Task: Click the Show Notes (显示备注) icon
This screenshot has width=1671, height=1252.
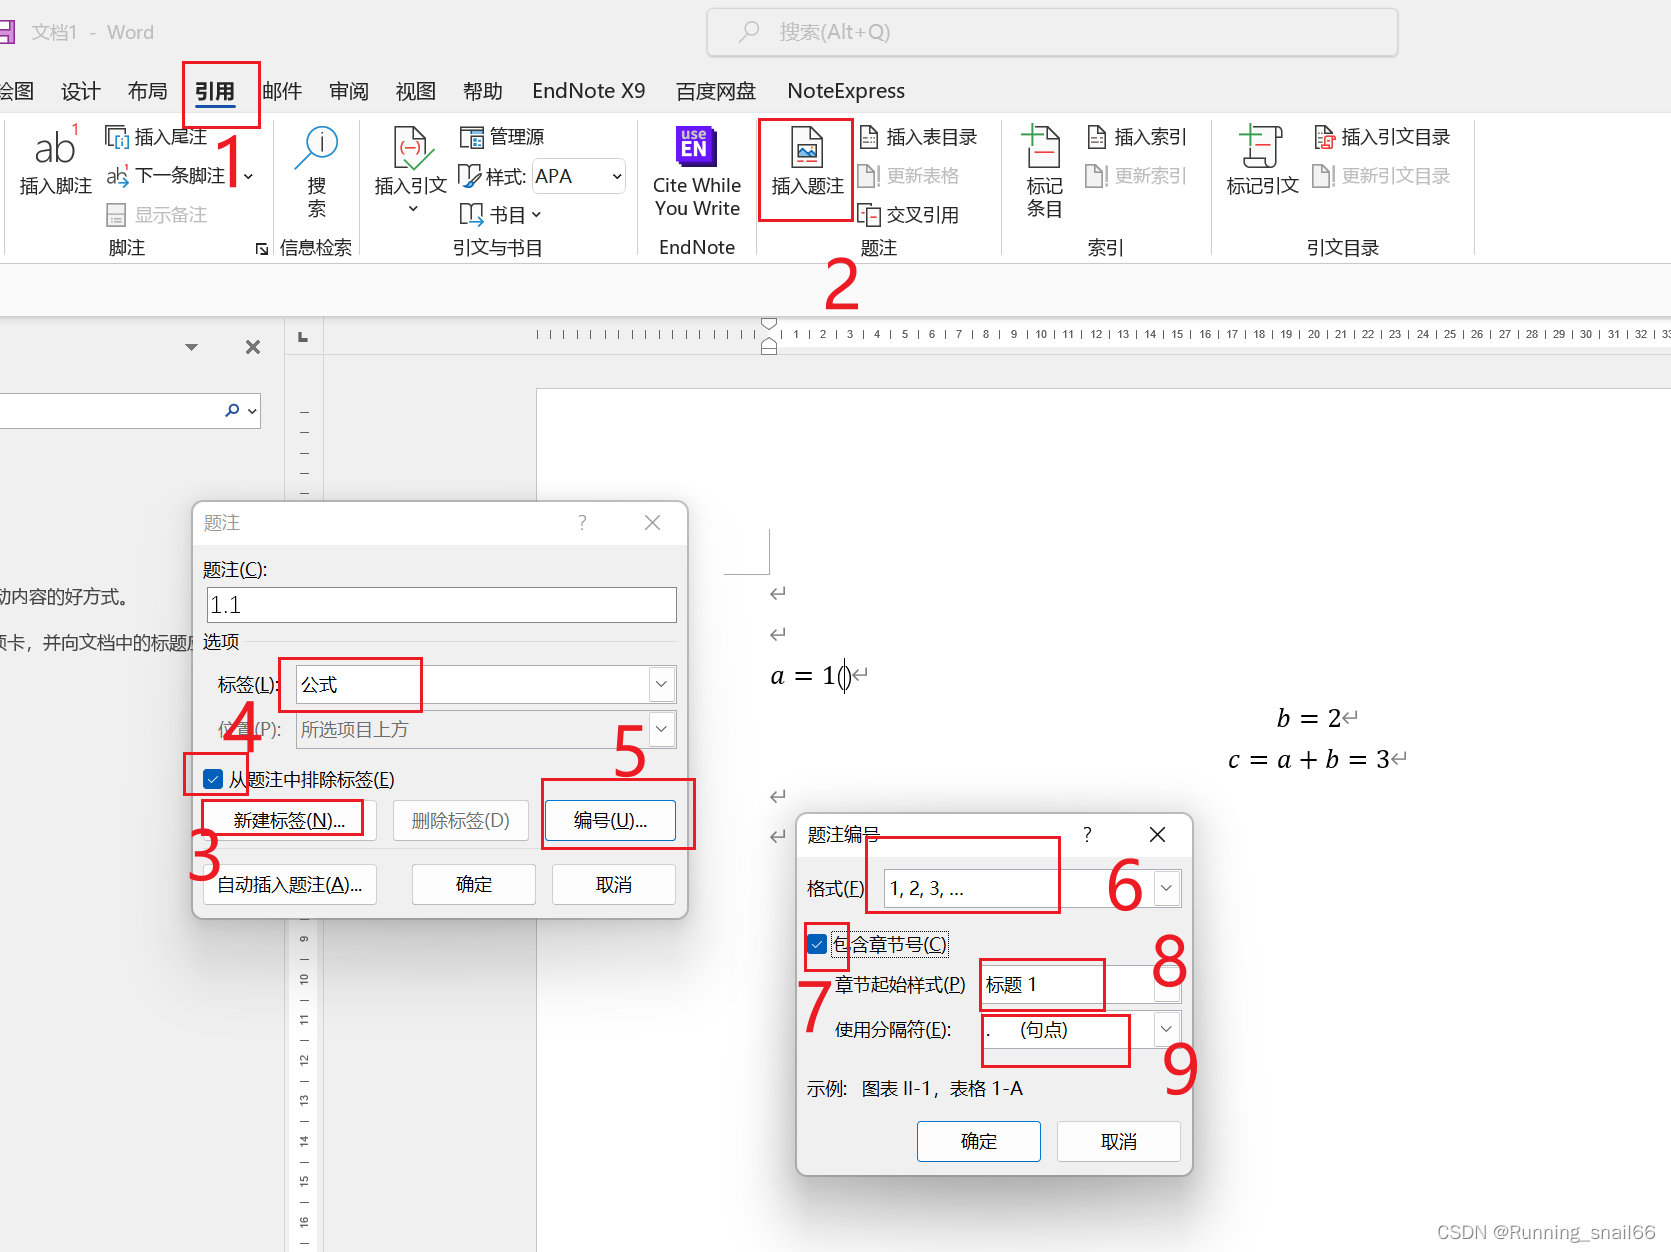Action: pyautogui.click(x=116, y=215)
